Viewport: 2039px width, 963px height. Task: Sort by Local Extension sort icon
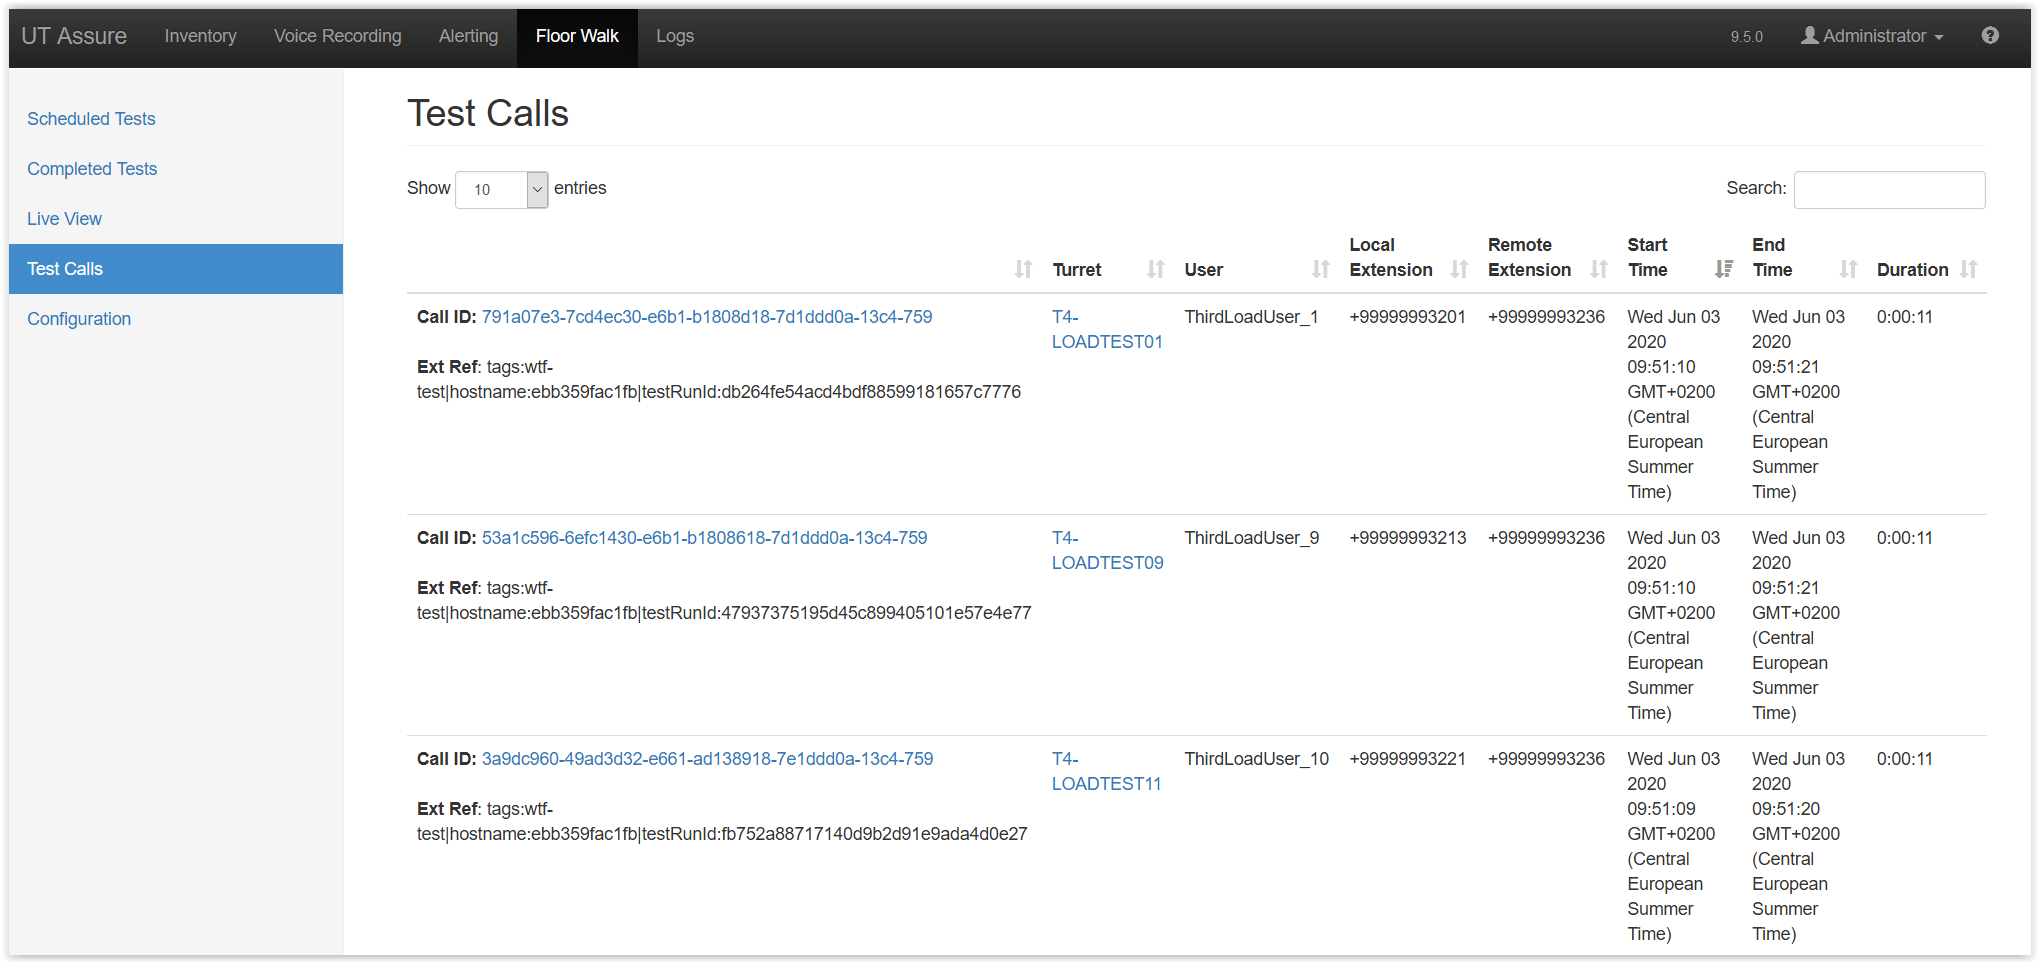click(1459, 269)
